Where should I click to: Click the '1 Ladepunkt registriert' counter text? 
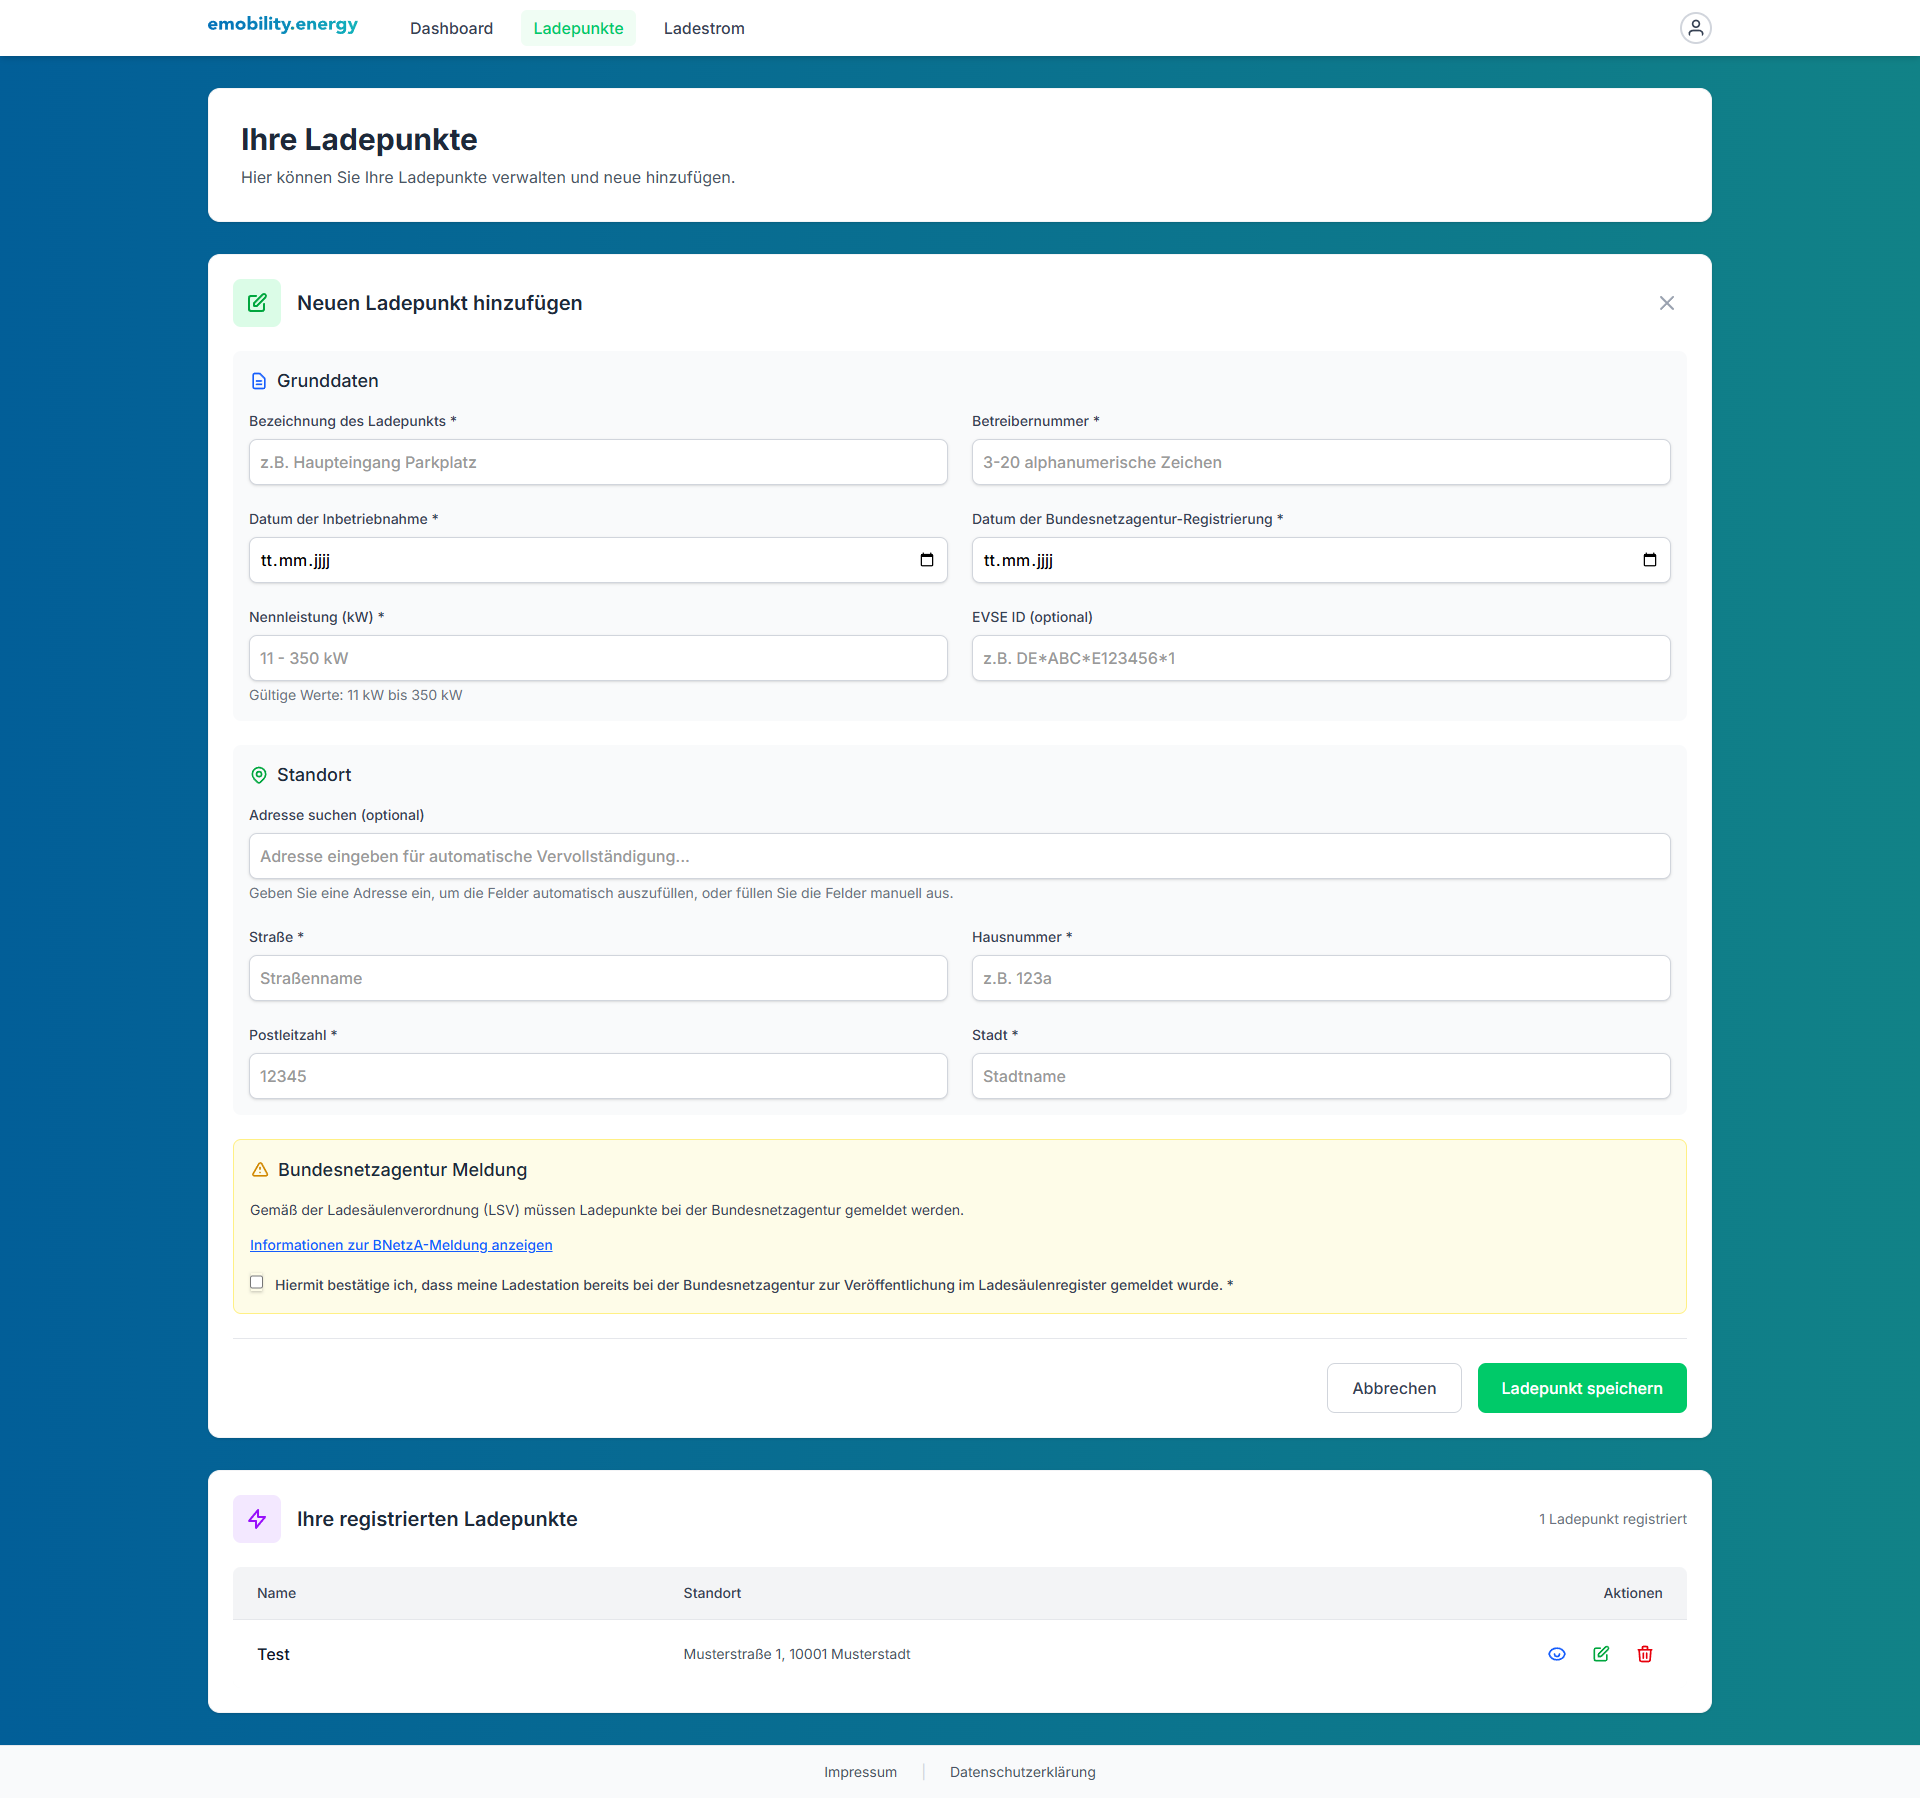(1612, 1519)
